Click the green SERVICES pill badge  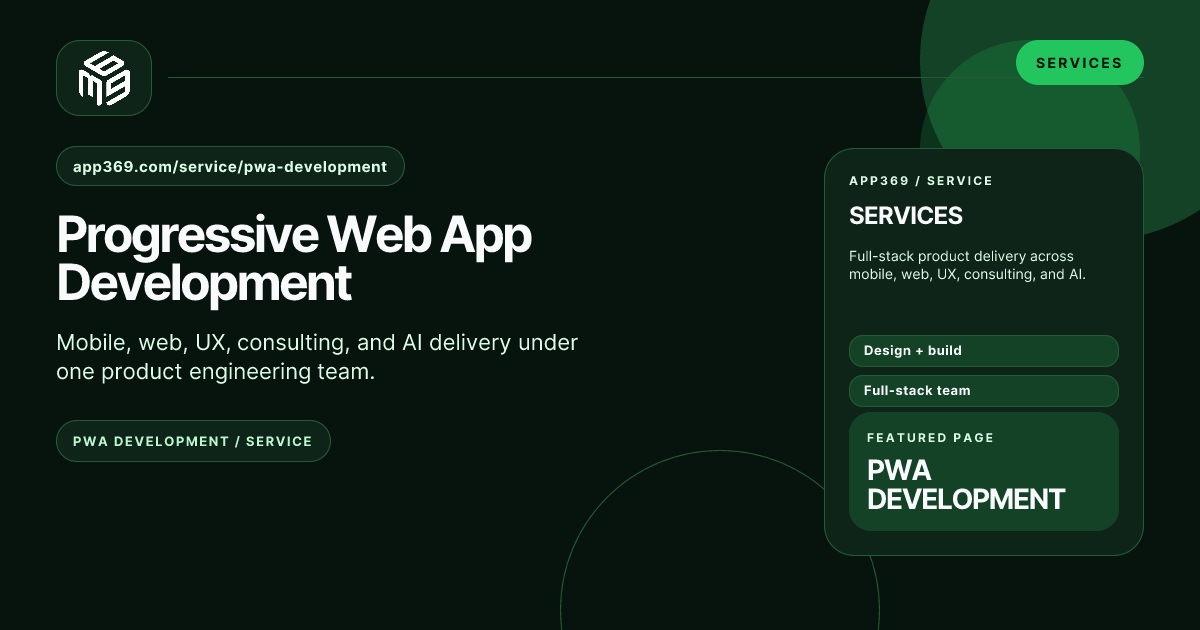tap(1079, 63)
